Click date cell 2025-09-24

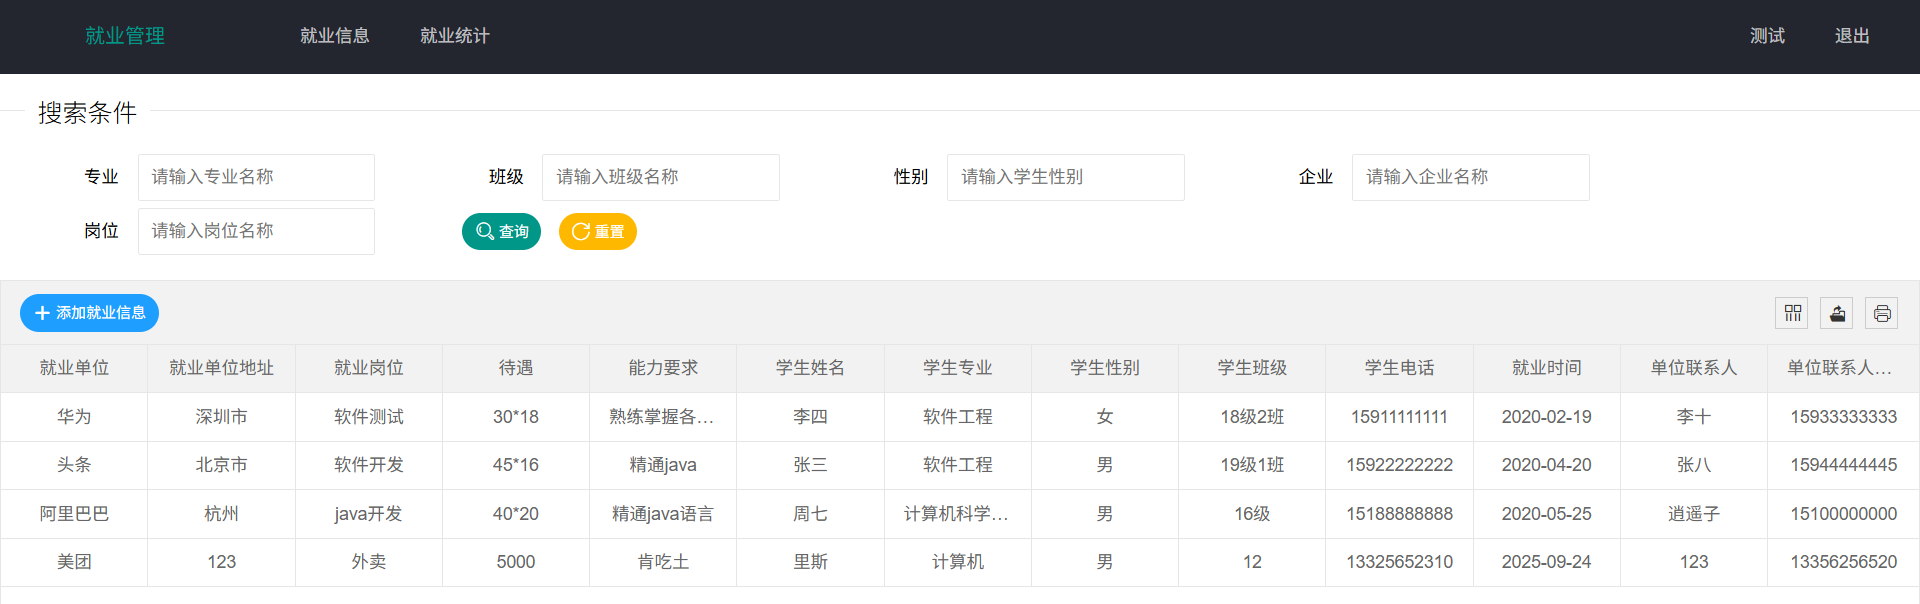pos(1547,562)
